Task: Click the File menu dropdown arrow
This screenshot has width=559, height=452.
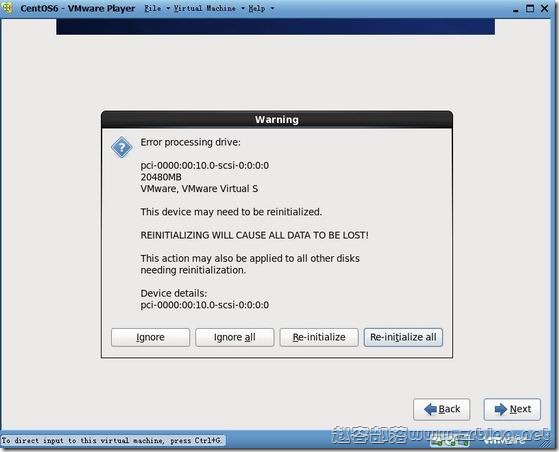Action: tap(168, 8)
